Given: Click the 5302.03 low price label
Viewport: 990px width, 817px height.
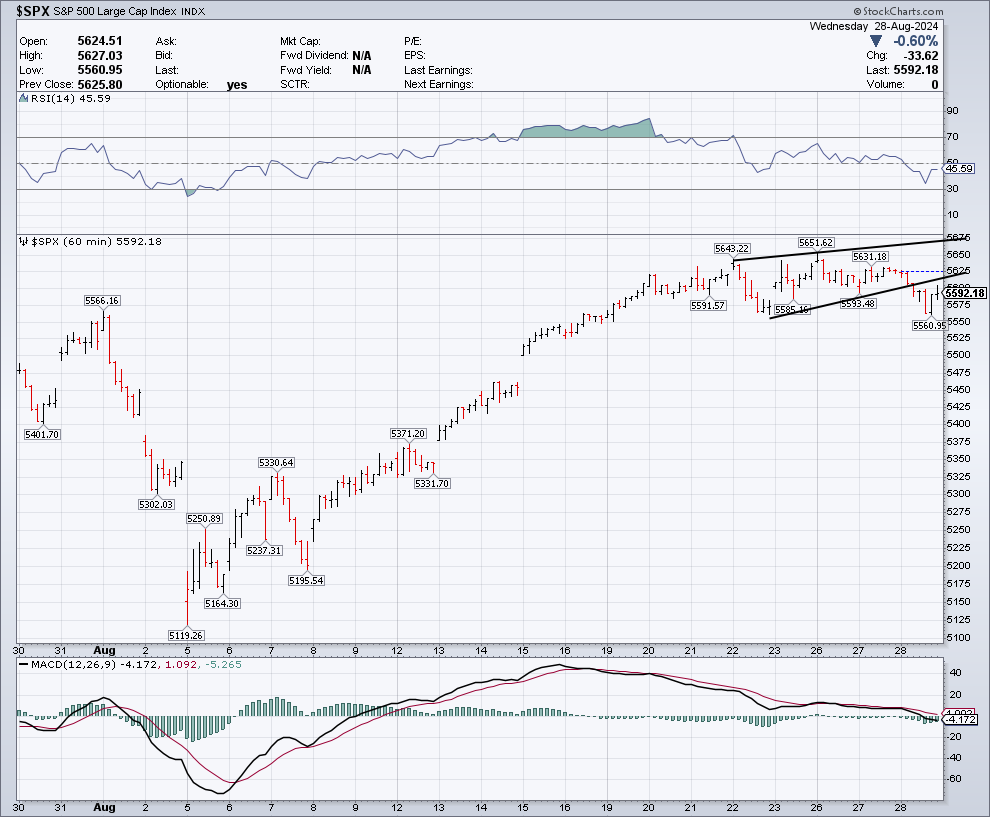Looking at the screenshot, I should (x=156, y=504).
